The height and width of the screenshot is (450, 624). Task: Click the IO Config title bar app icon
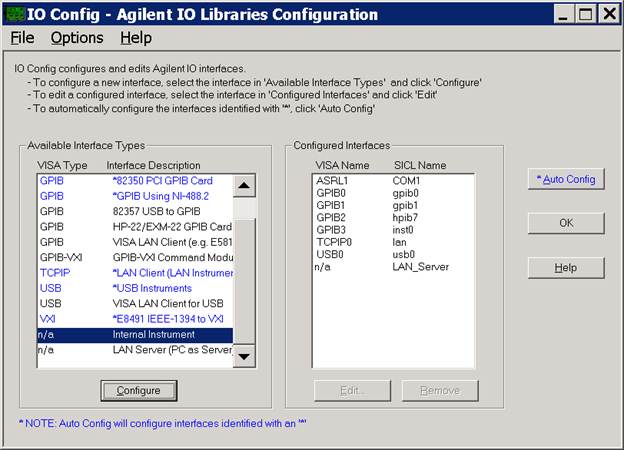(x=15, y=14)
